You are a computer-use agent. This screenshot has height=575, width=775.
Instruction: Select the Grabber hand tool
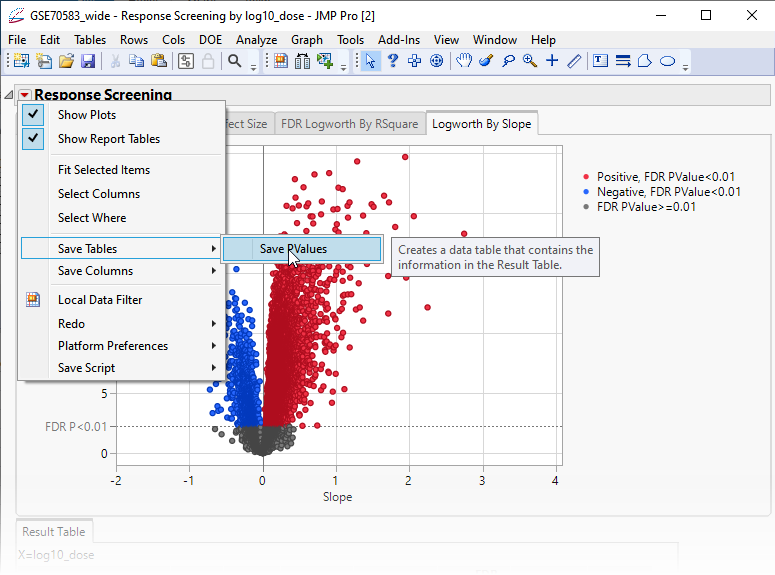click(x=464, y=61)
